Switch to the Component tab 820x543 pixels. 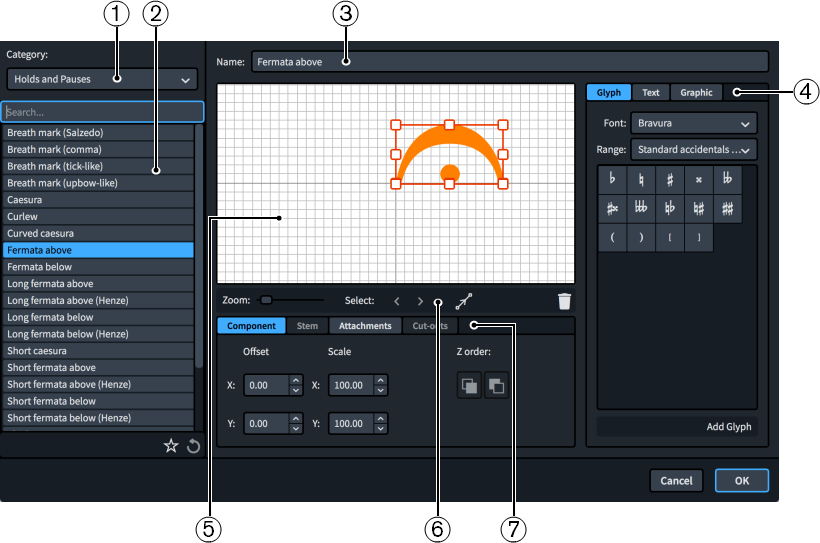(251, 326)
